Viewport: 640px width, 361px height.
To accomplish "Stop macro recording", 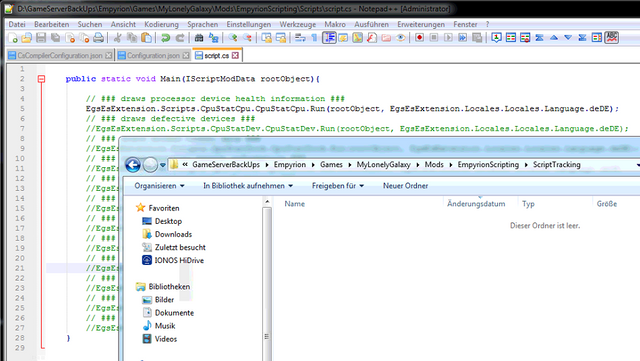I will click(x=433, y=38).
